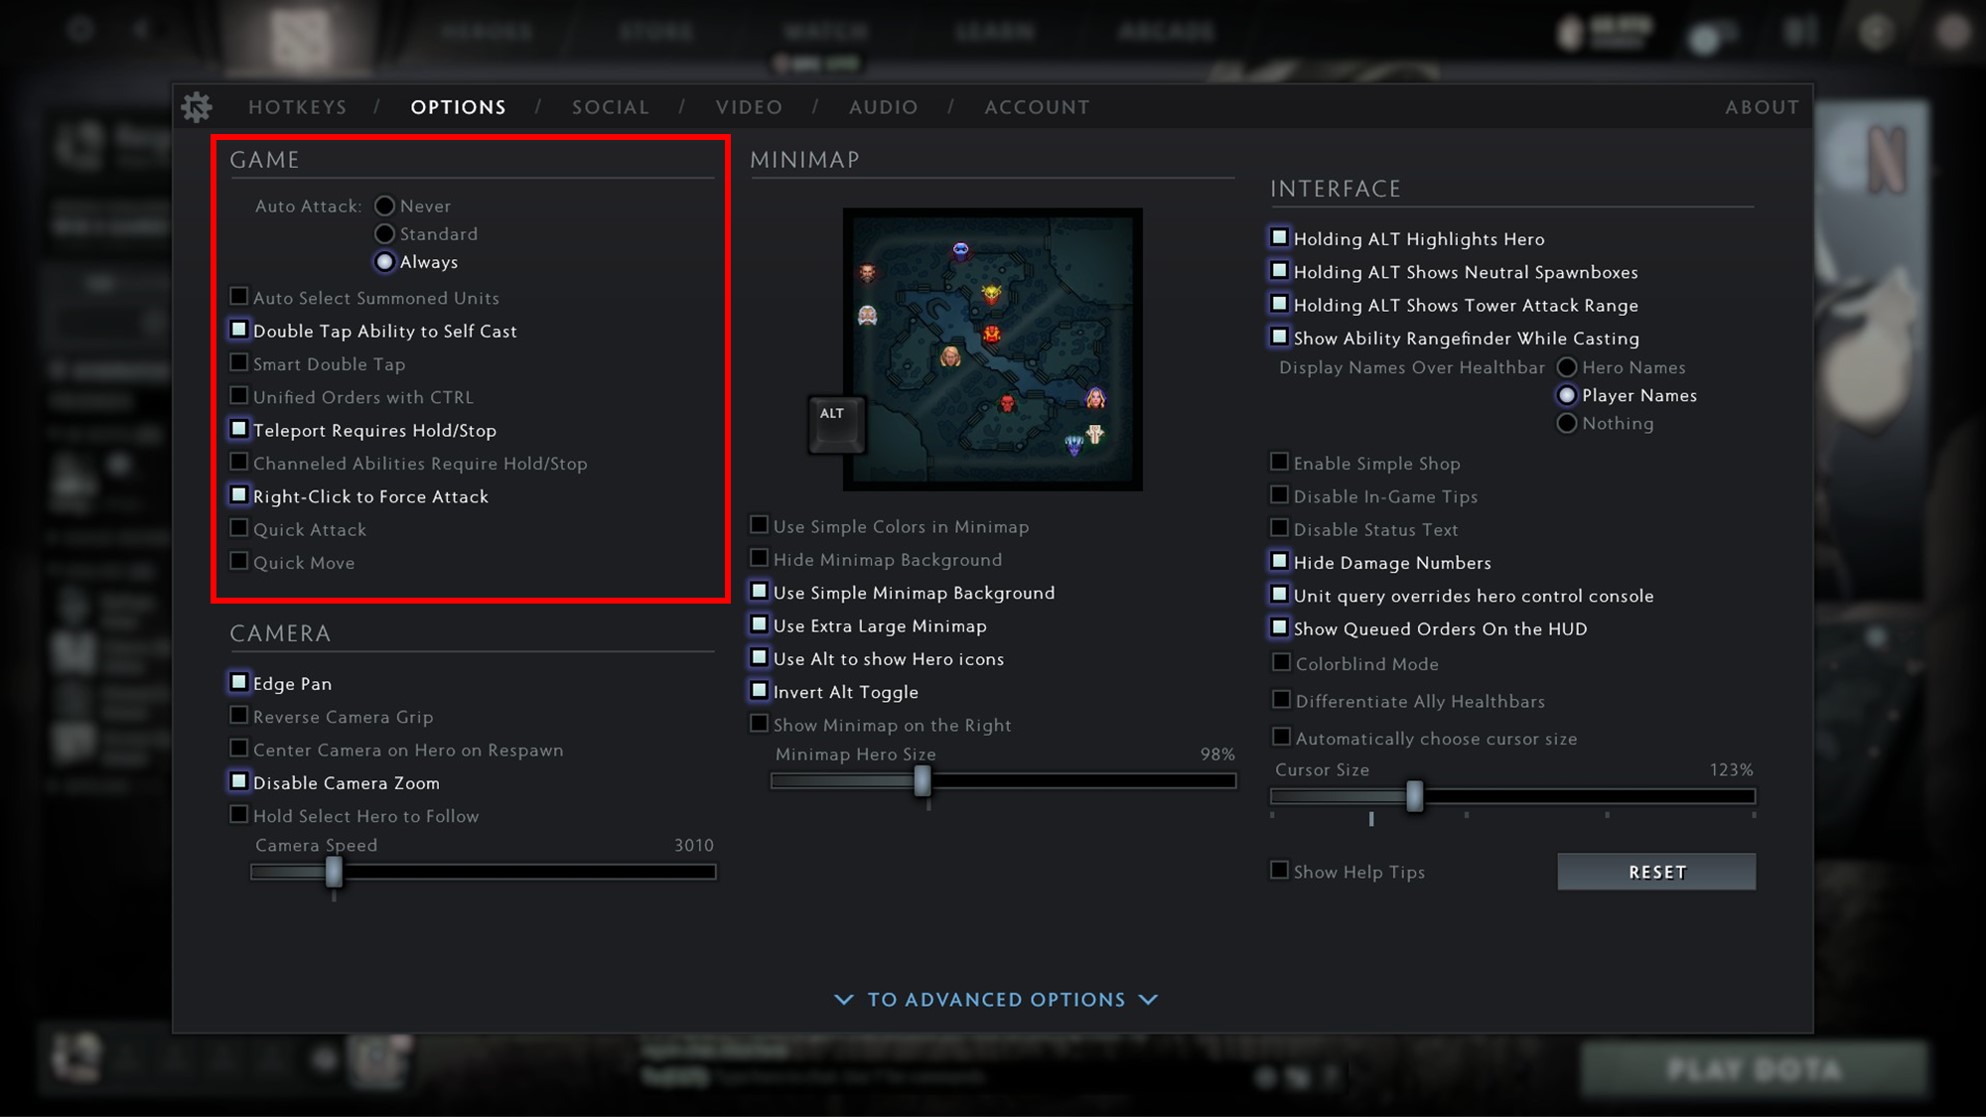Image resolution: width=1986 pixels, height=1117 pixels.
Task: Open the Audio settings tab
Action: (884, 107)
